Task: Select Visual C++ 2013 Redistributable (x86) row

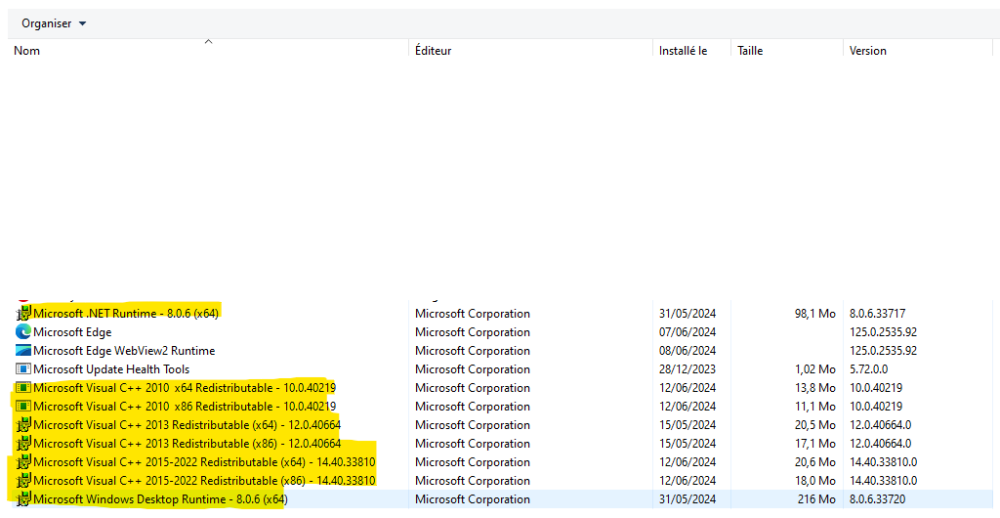Action: click(186, 443)
